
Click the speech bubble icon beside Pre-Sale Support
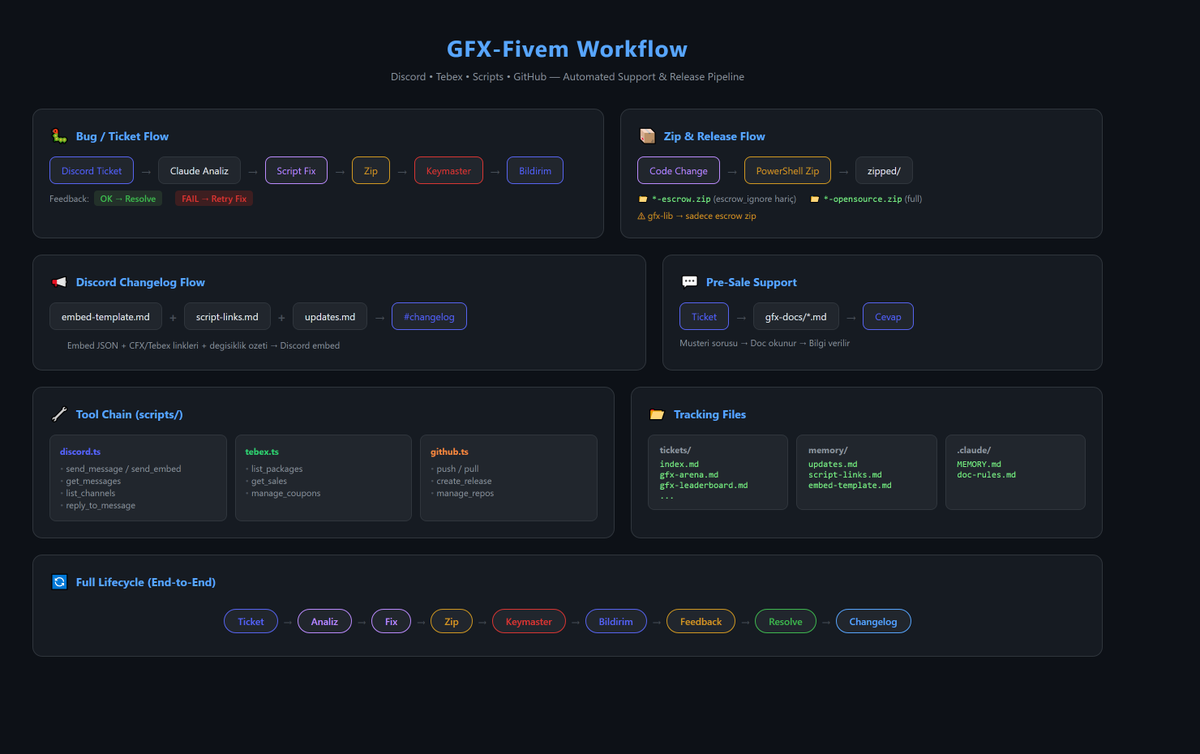click(x=689, y=282)
